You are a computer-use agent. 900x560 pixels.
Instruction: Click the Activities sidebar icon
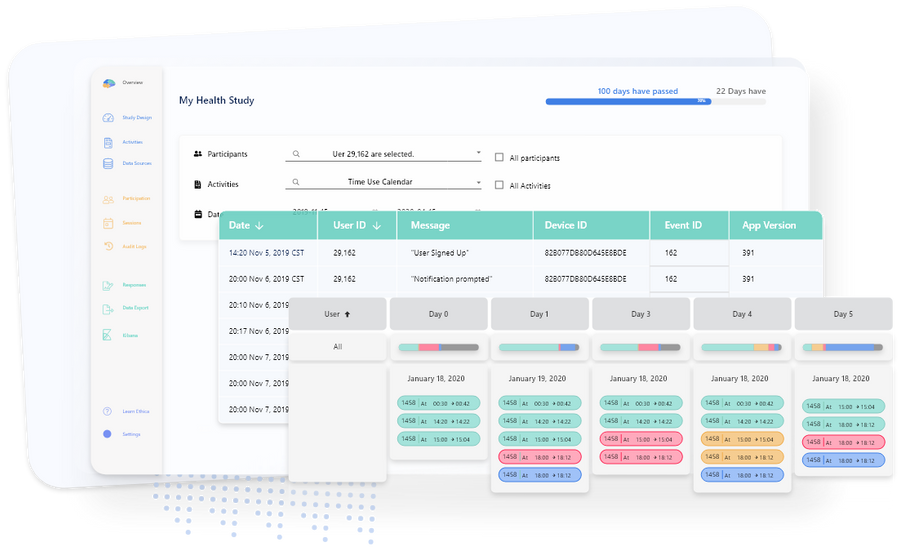(109, 141)
